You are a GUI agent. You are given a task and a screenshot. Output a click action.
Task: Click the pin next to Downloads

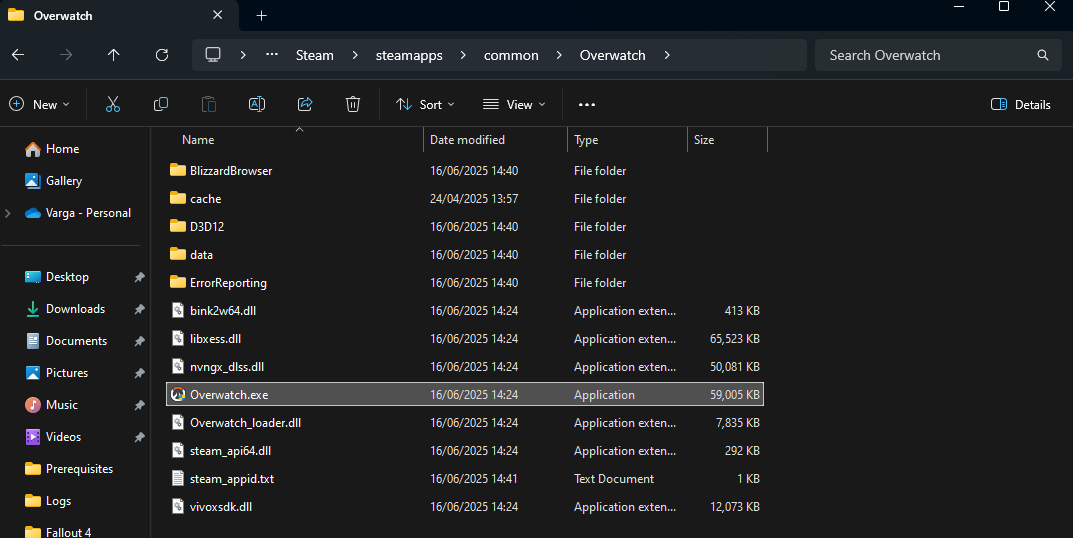[x=140, y=309]
